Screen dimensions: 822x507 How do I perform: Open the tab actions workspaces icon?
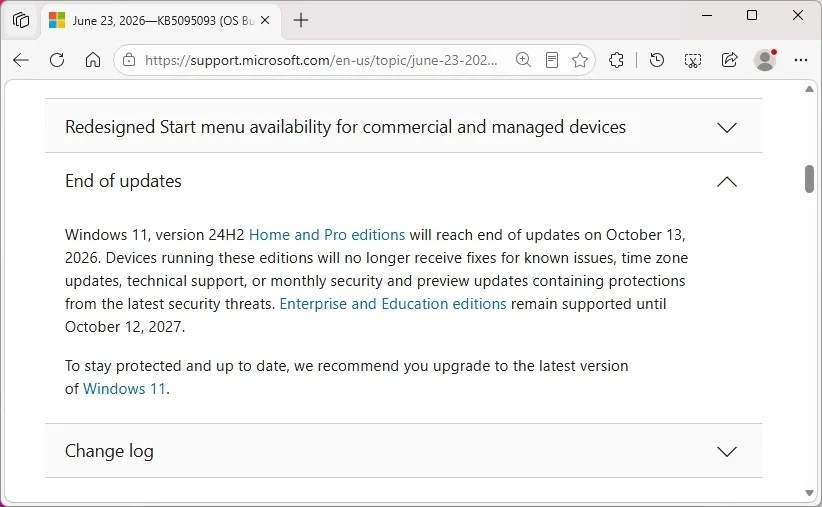pyautogui.click(x=21, y=20)
